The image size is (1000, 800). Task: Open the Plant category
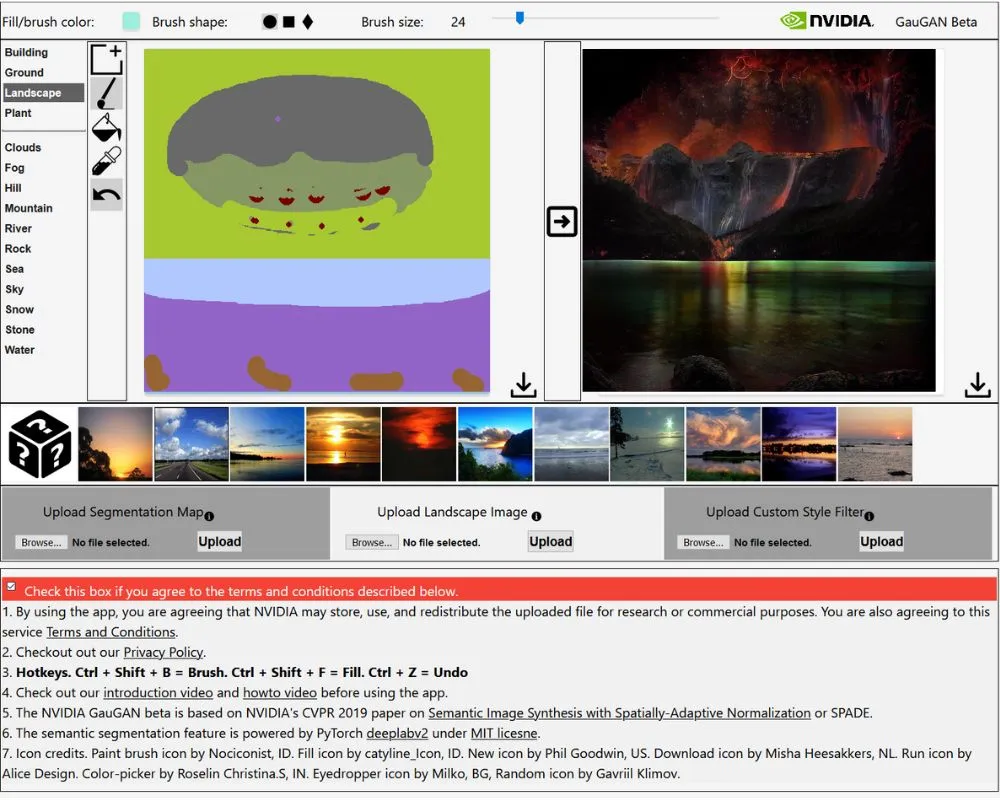click(18, 113)
